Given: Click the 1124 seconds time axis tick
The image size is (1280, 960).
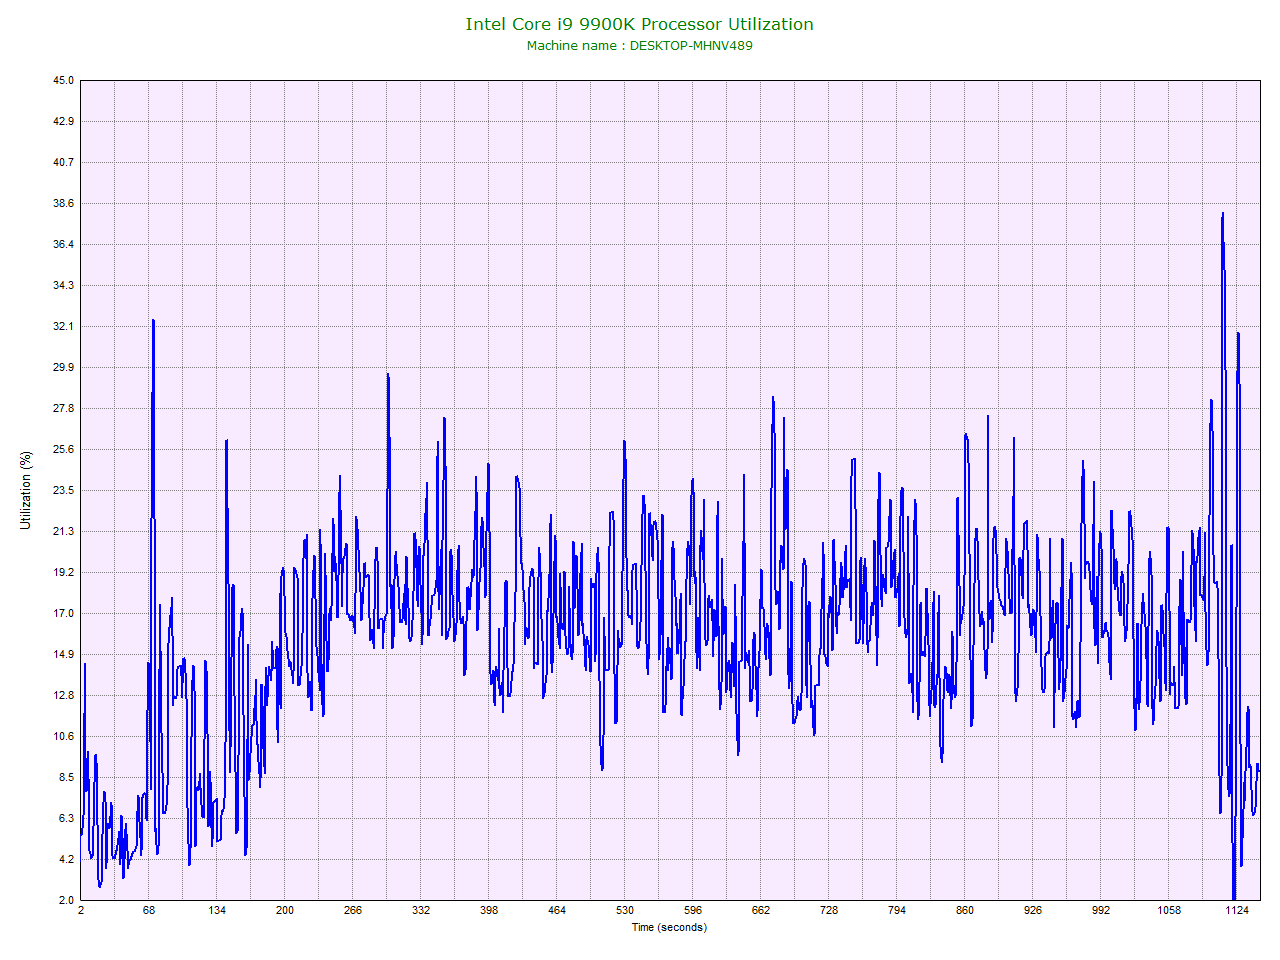Looking at the screenshot, I should (1237, 910).
